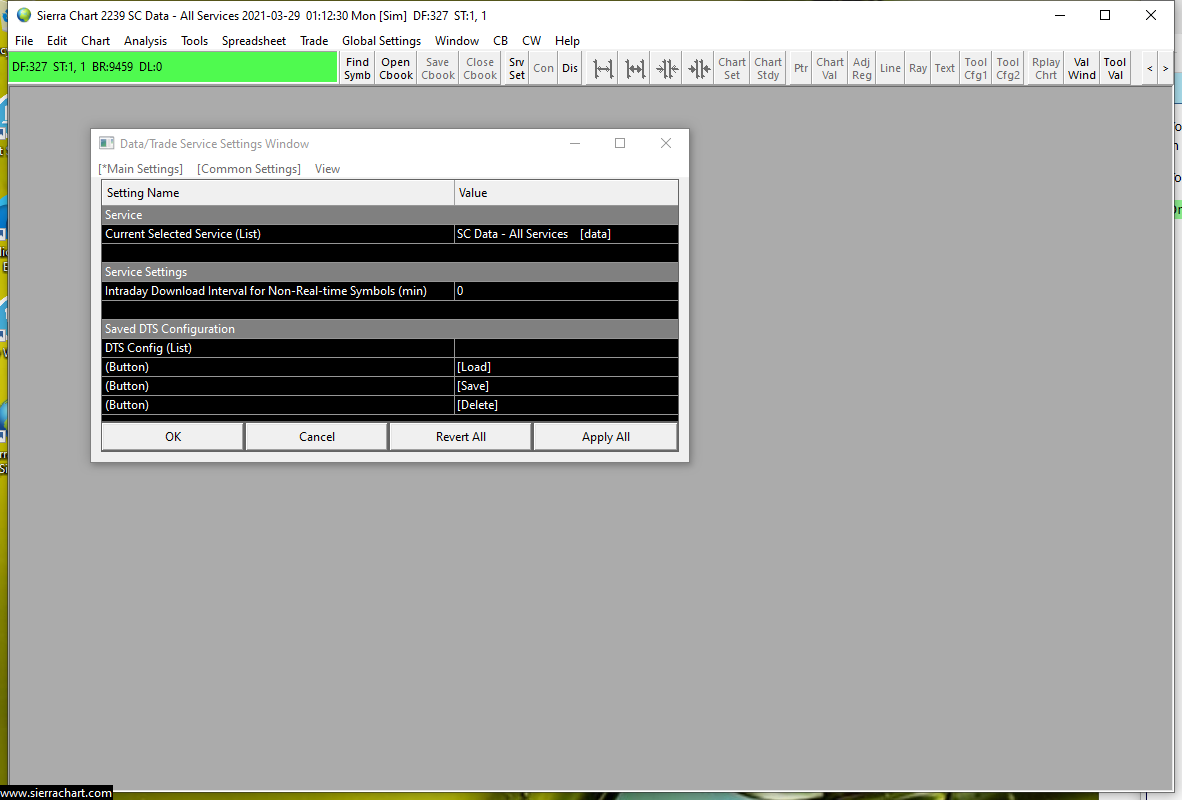Click the Close Cbook toolbar button
The height and width of the screenshot is (800, 1182).
tap(480, 69)
